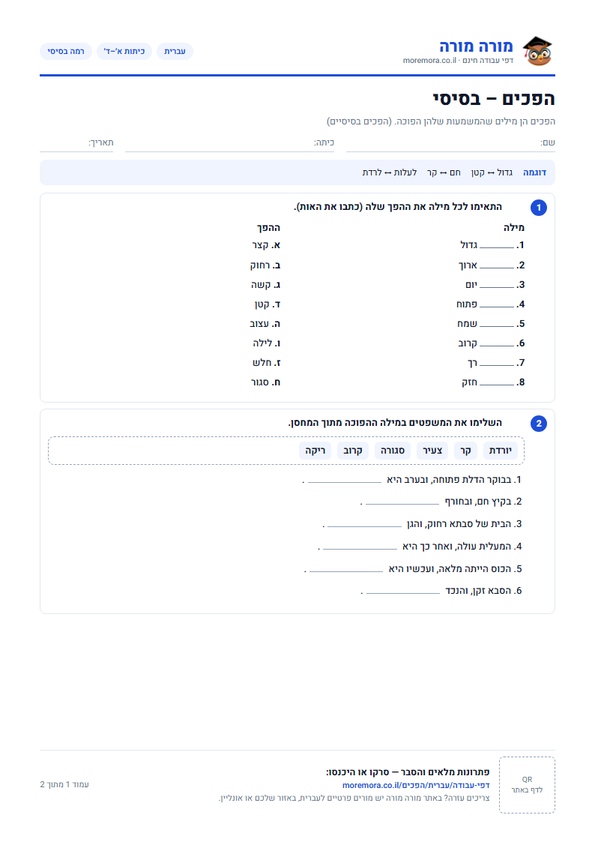Select the word chip ריקה
595x842 pixels.
pos(315,451)
